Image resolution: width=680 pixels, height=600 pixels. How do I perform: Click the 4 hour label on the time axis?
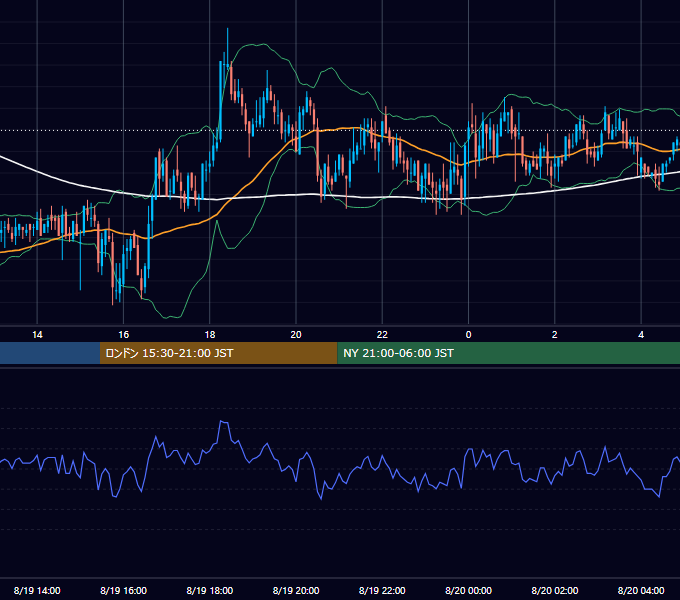pyautogui.click(x=641, y=335)
